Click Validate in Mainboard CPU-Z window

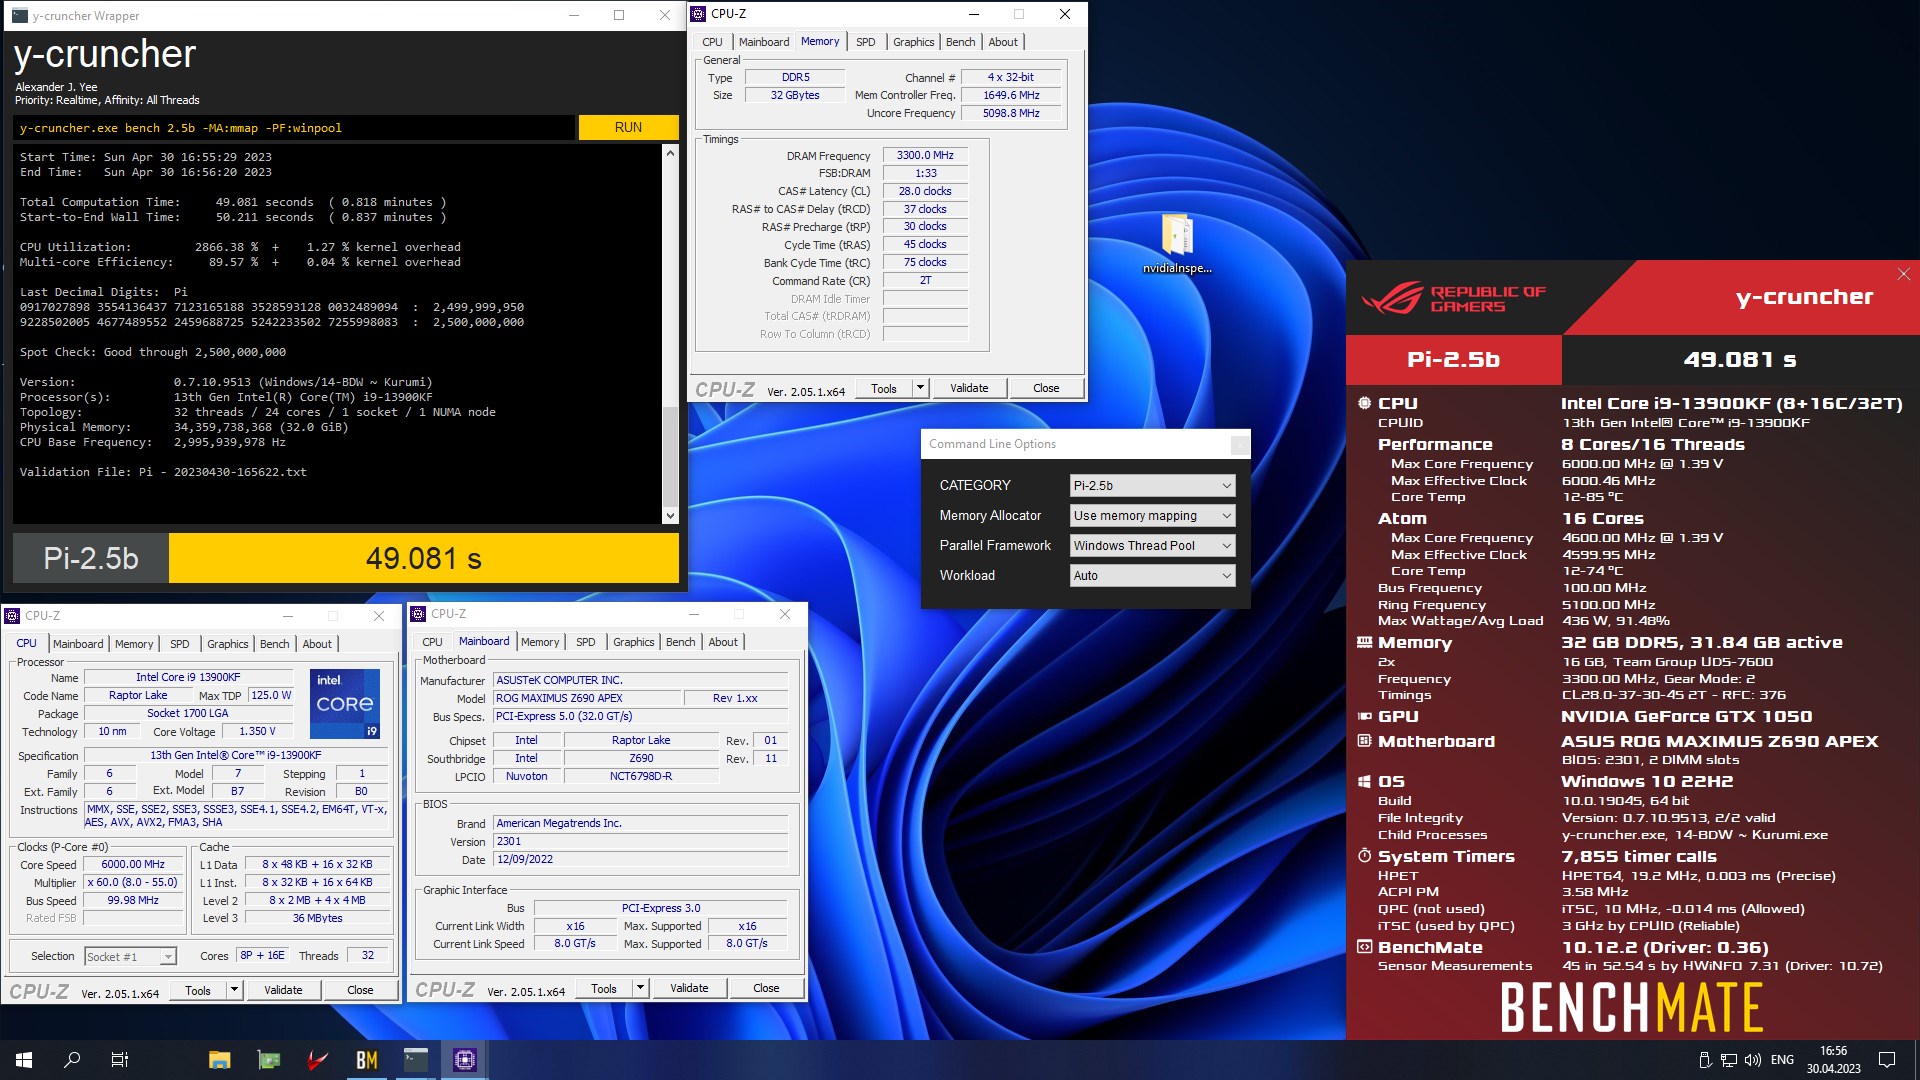click(x=689, y=988)
